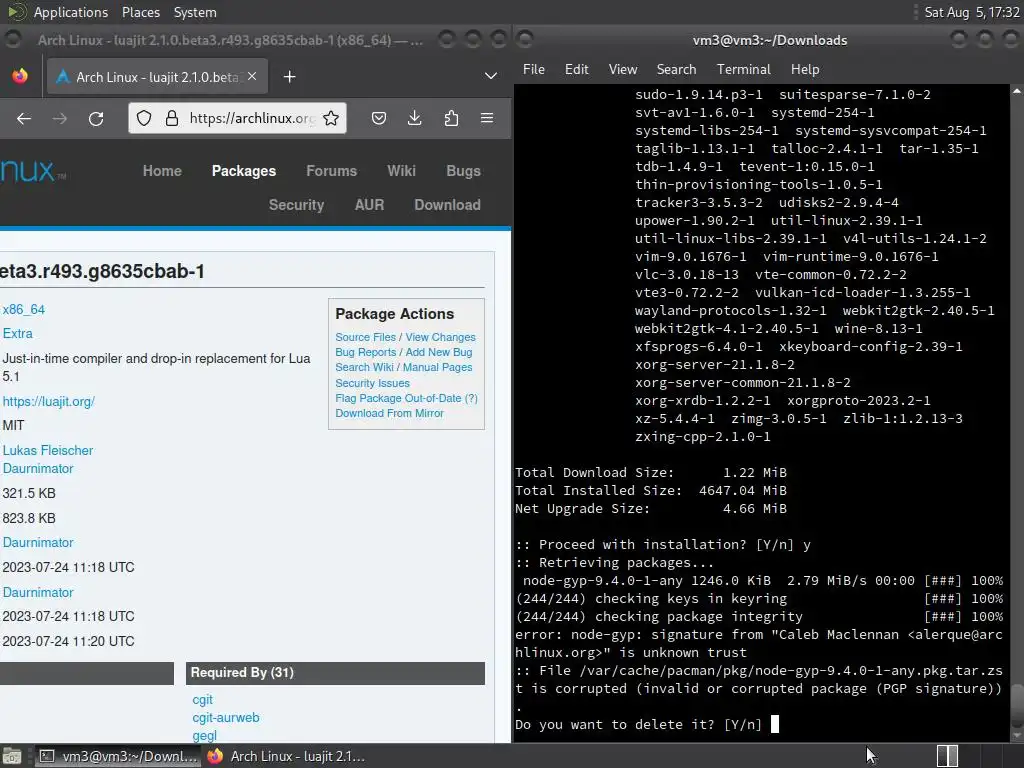Open the Download nav link
This screenshot has width=1024, height=768.
coord(447,205)
